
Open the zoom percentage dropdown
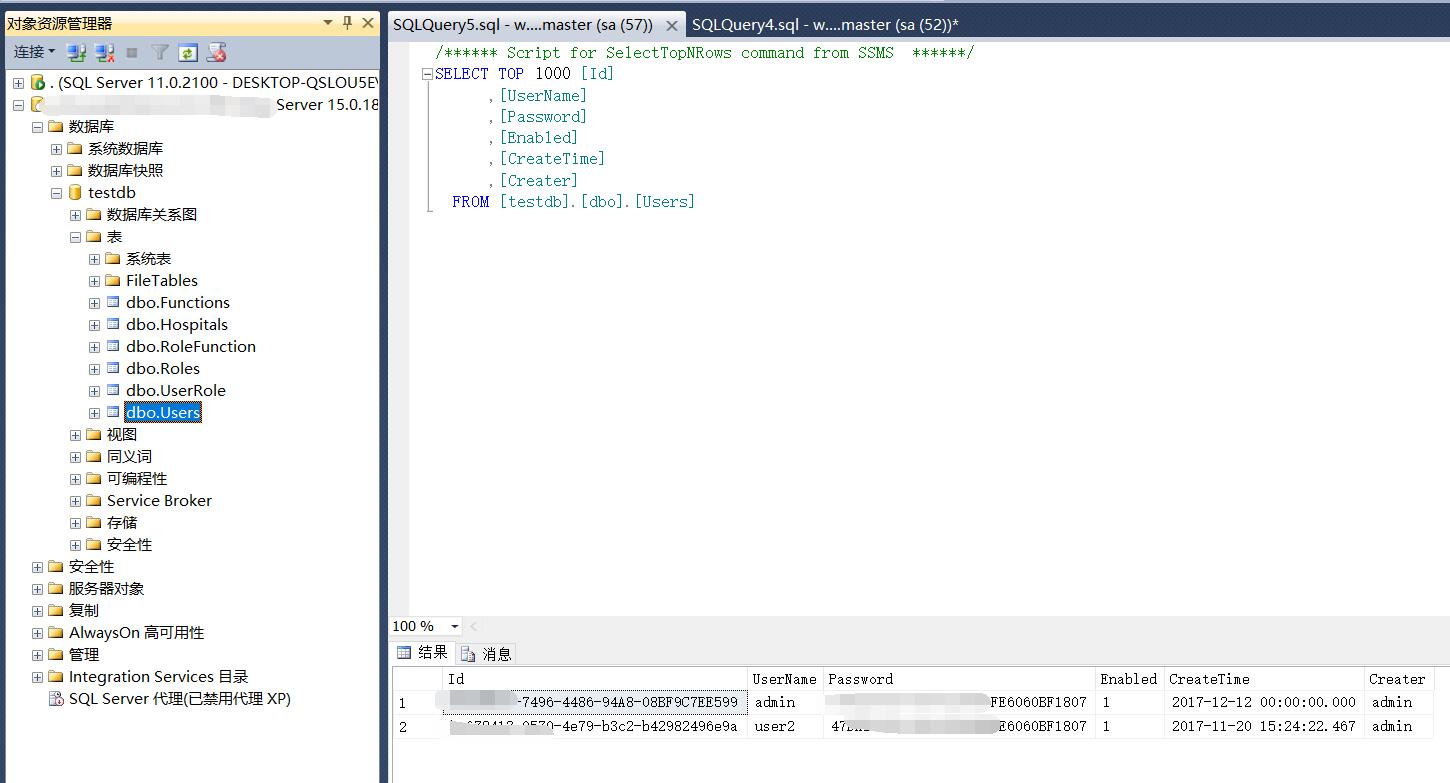coord(454,625)
